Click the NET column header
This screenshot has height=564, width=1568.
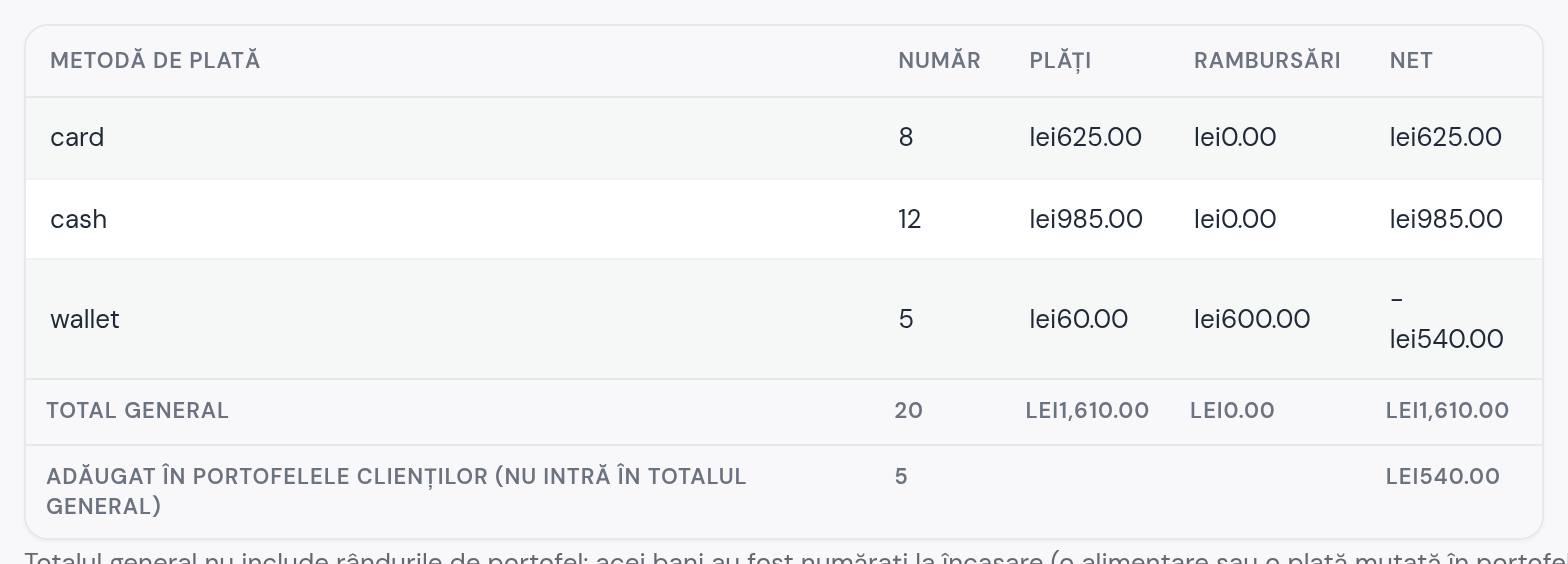tap(1411, 61)
